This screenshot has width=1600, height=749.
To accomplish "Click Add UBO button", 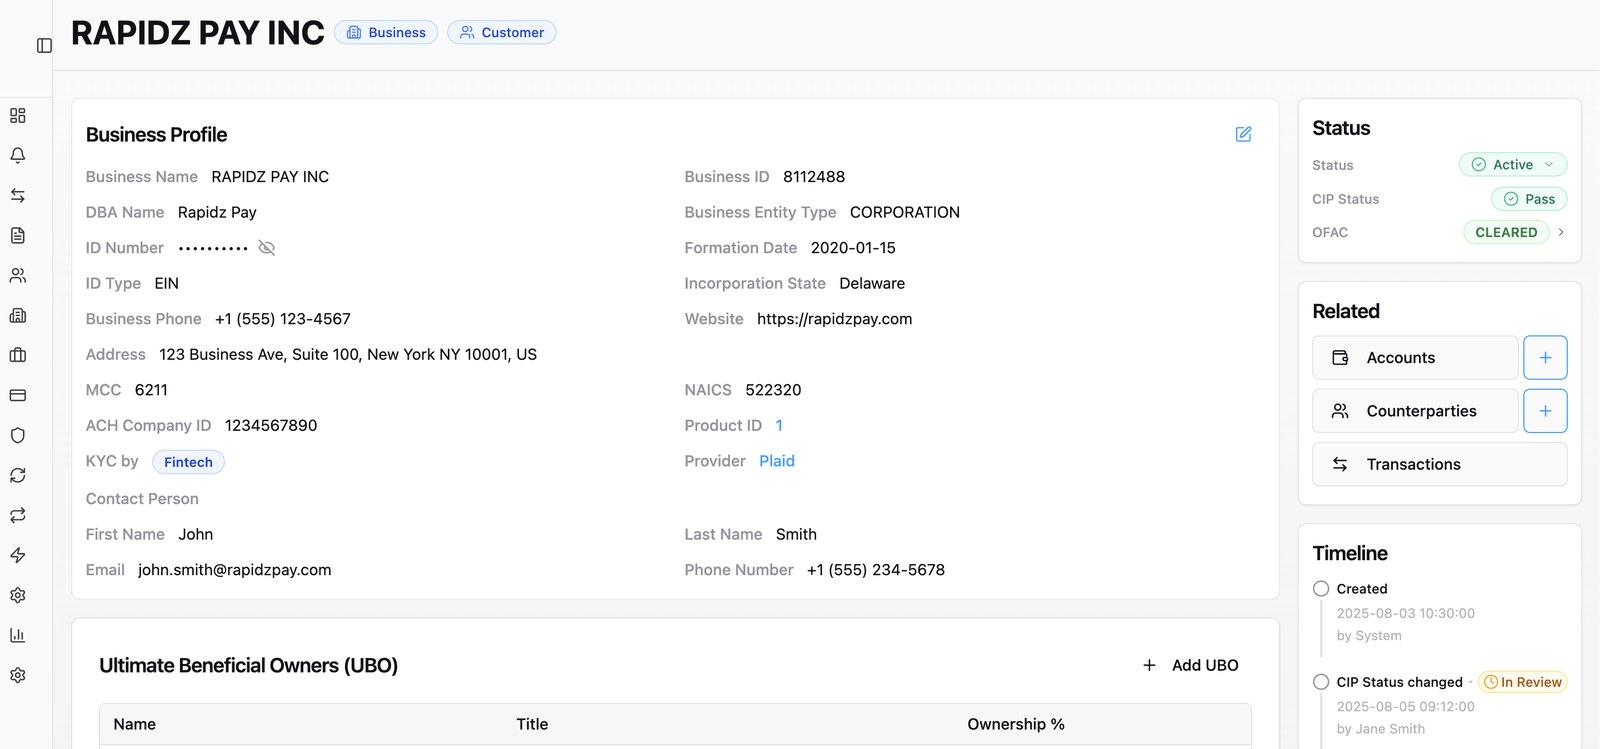I will [x=1191, y=666].
